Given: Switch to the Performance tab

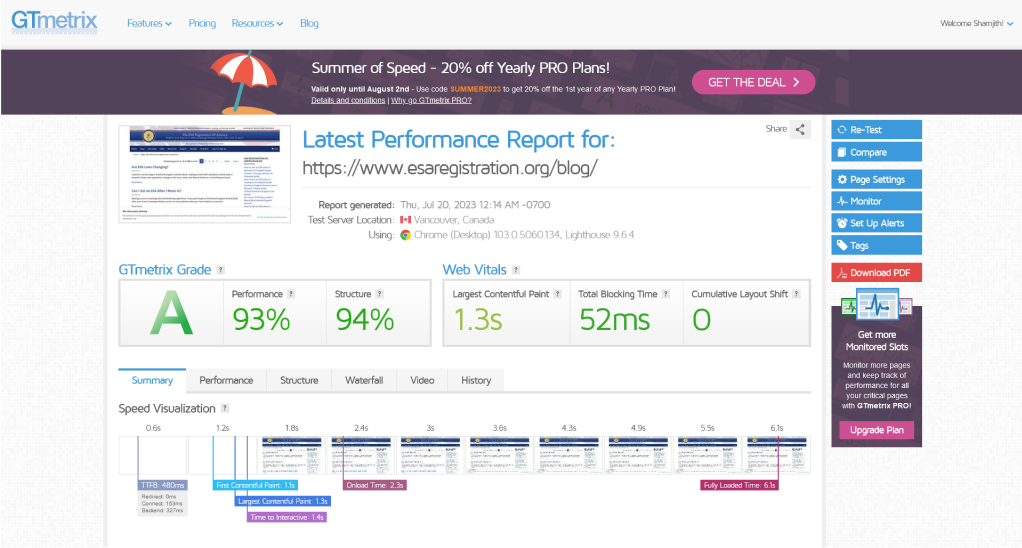Looking at the screenshot, I should click(226, 381).
